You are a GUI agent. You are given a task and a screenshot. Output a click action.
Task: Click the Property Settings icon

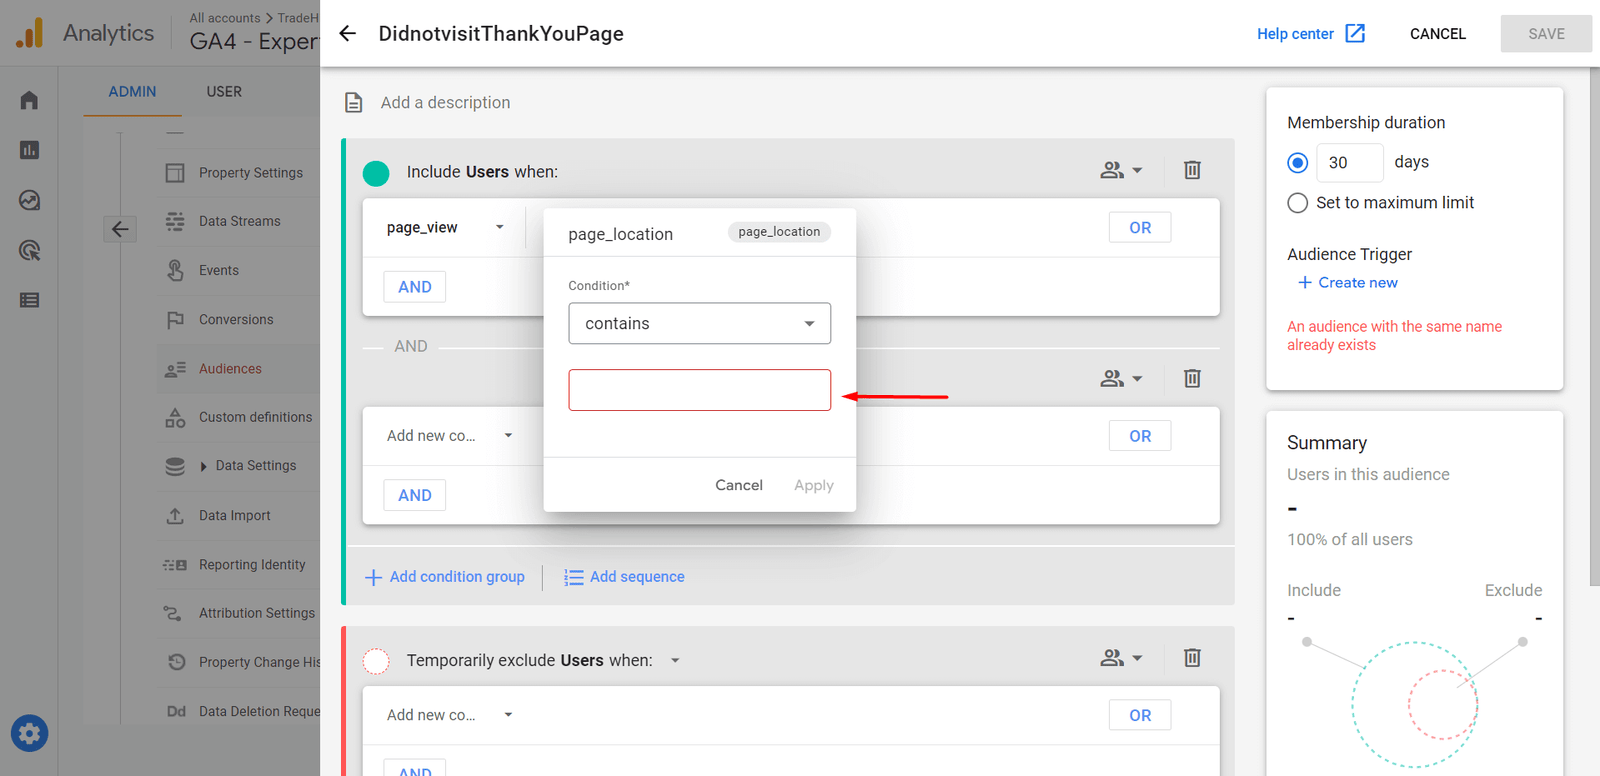[x=175, y=173]
